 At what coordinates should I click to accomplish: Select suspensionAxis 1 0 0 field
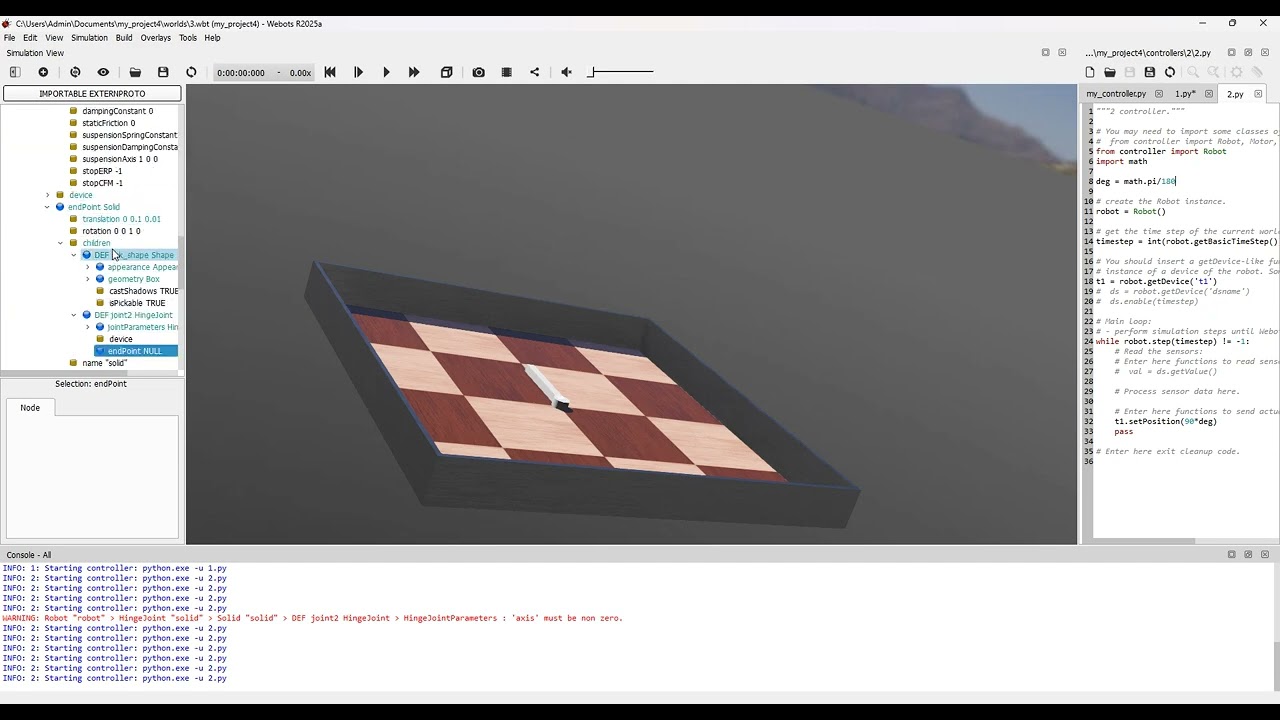(120, 159)
